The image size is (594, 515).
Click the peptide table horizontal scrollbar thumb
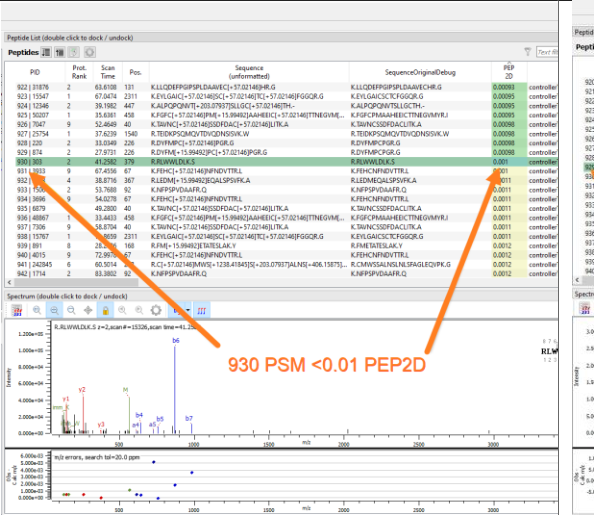tap(76, 282)
